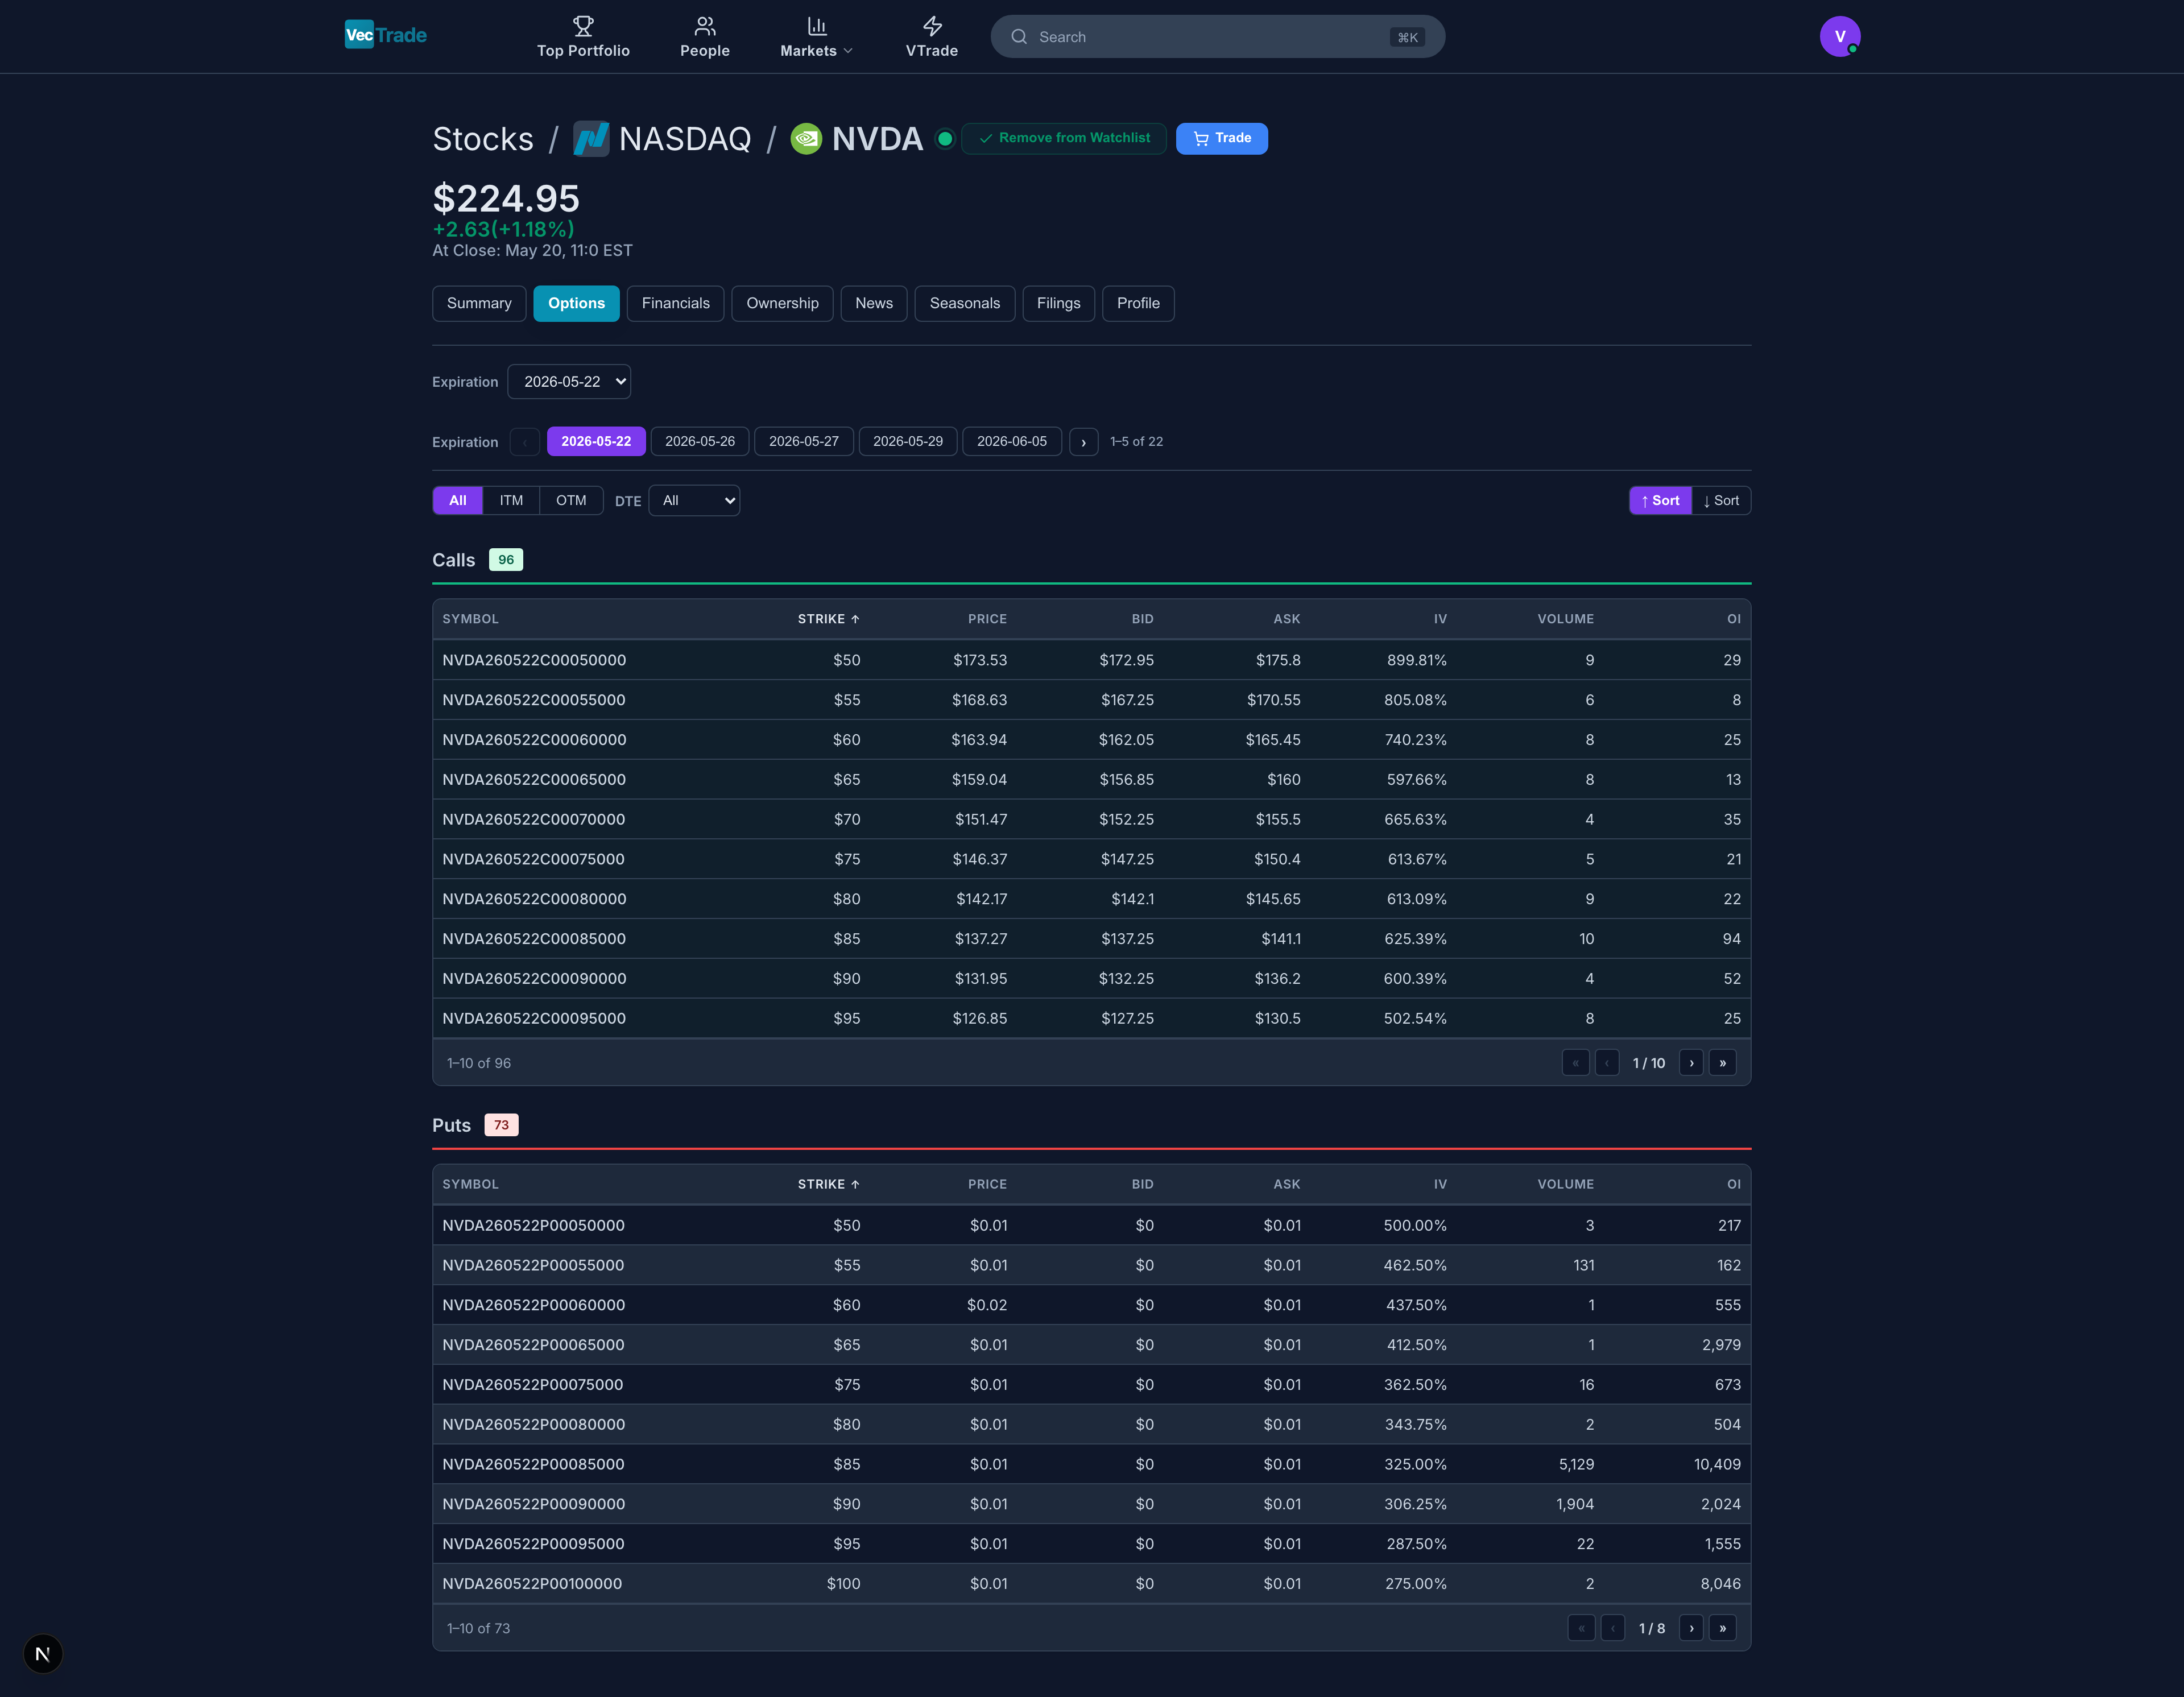Image resolution: width=2184 pixels, height=1697 pixels.
Task: Select the All moneyness filter
Action: click(x=458, y=500)
